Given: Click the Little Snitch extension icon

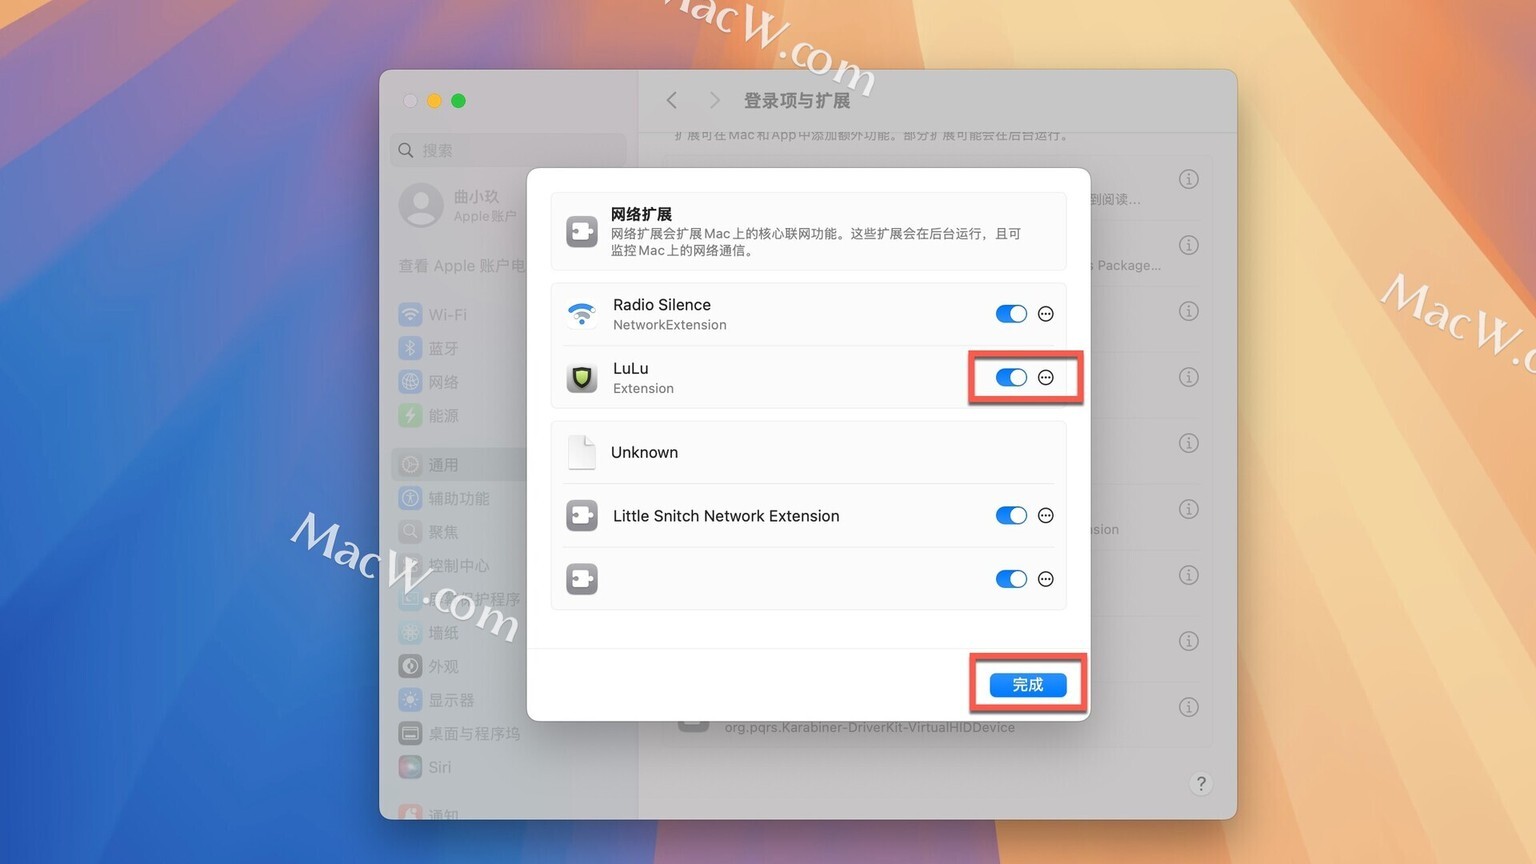Looking at the screenshot, I should 581,516.
